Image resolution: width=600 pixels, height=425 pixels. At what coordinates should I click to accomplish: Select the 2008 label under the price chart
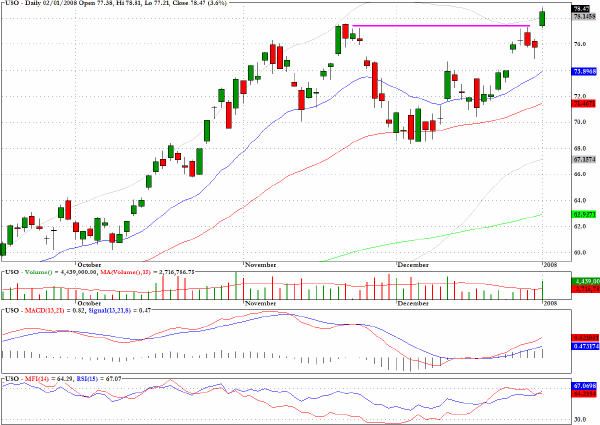550,265
